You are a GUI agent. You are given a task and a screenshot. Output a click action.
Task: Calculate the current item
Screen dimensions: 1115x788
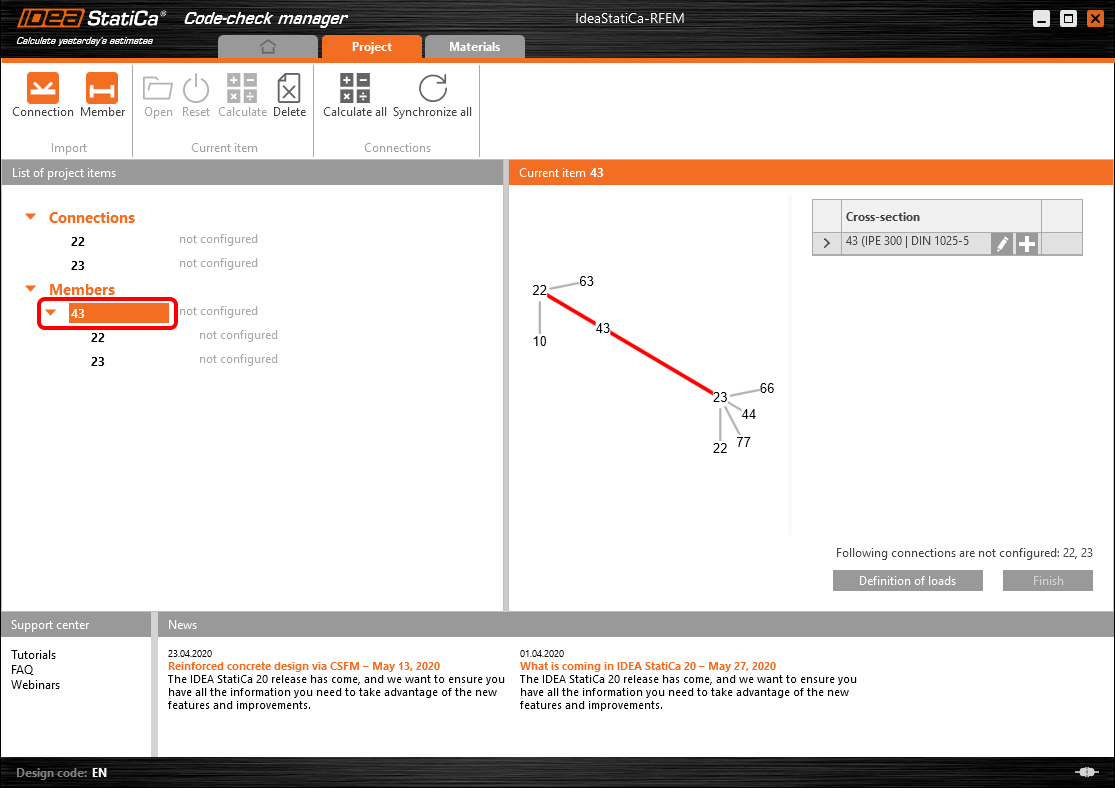[242, 95]
